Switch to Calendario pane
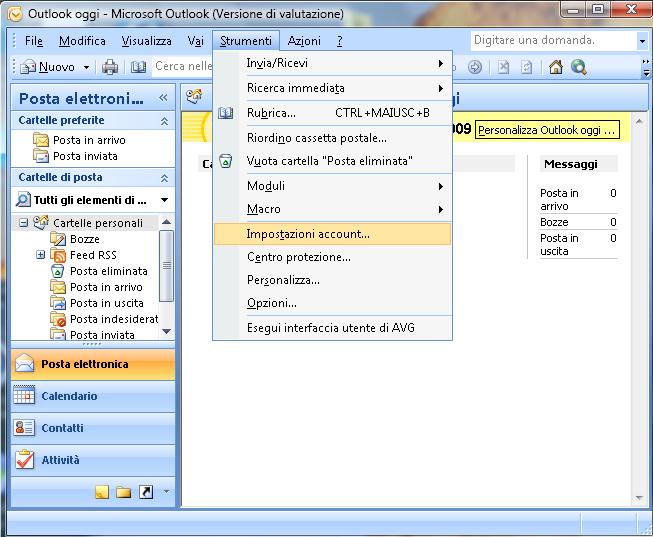 (93, 396)
